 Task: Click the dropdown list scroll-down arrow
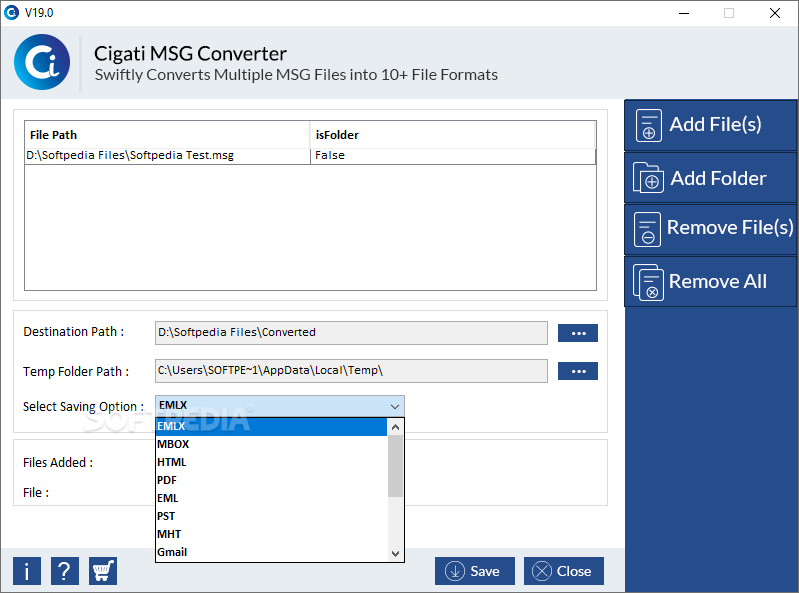coord(395,553)
